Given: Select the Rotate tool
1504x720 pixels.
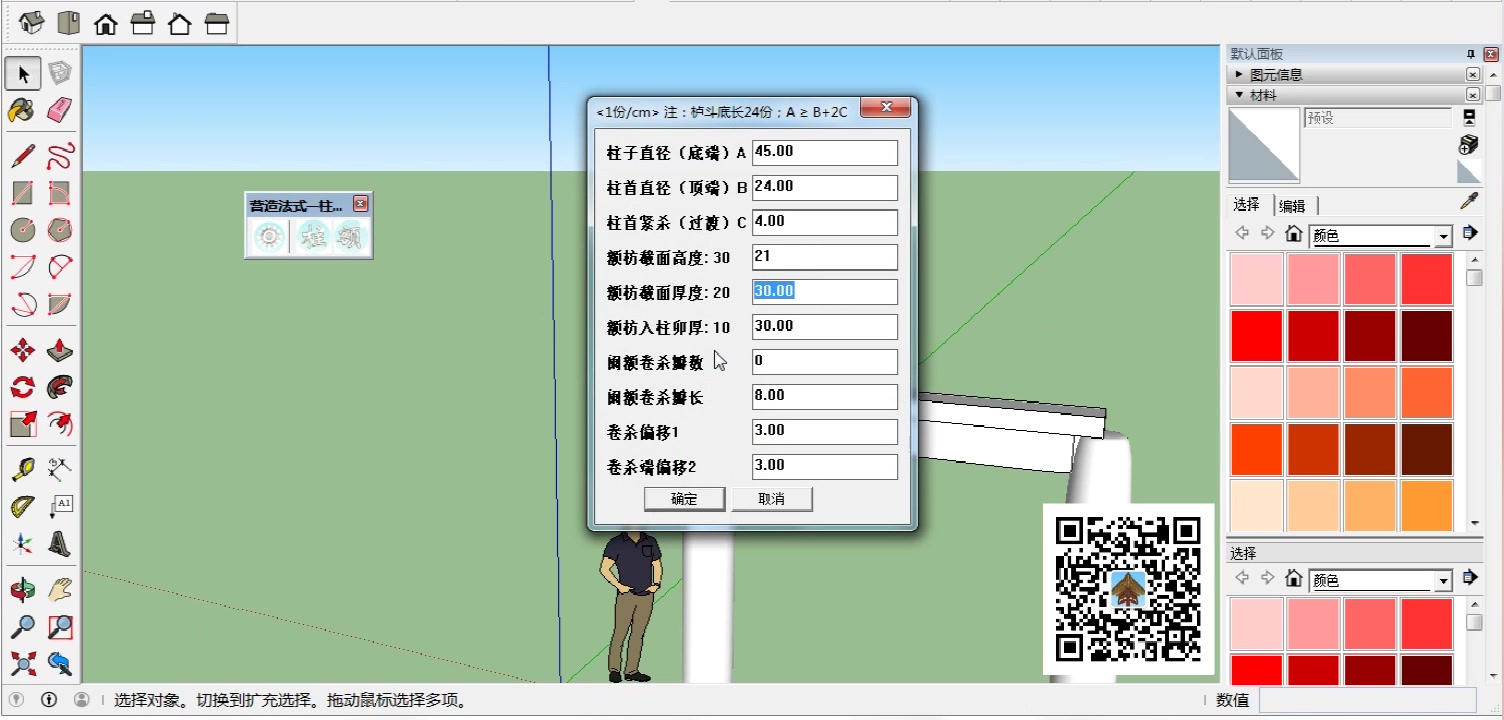Looking at the screenshot, I should 22,387.
